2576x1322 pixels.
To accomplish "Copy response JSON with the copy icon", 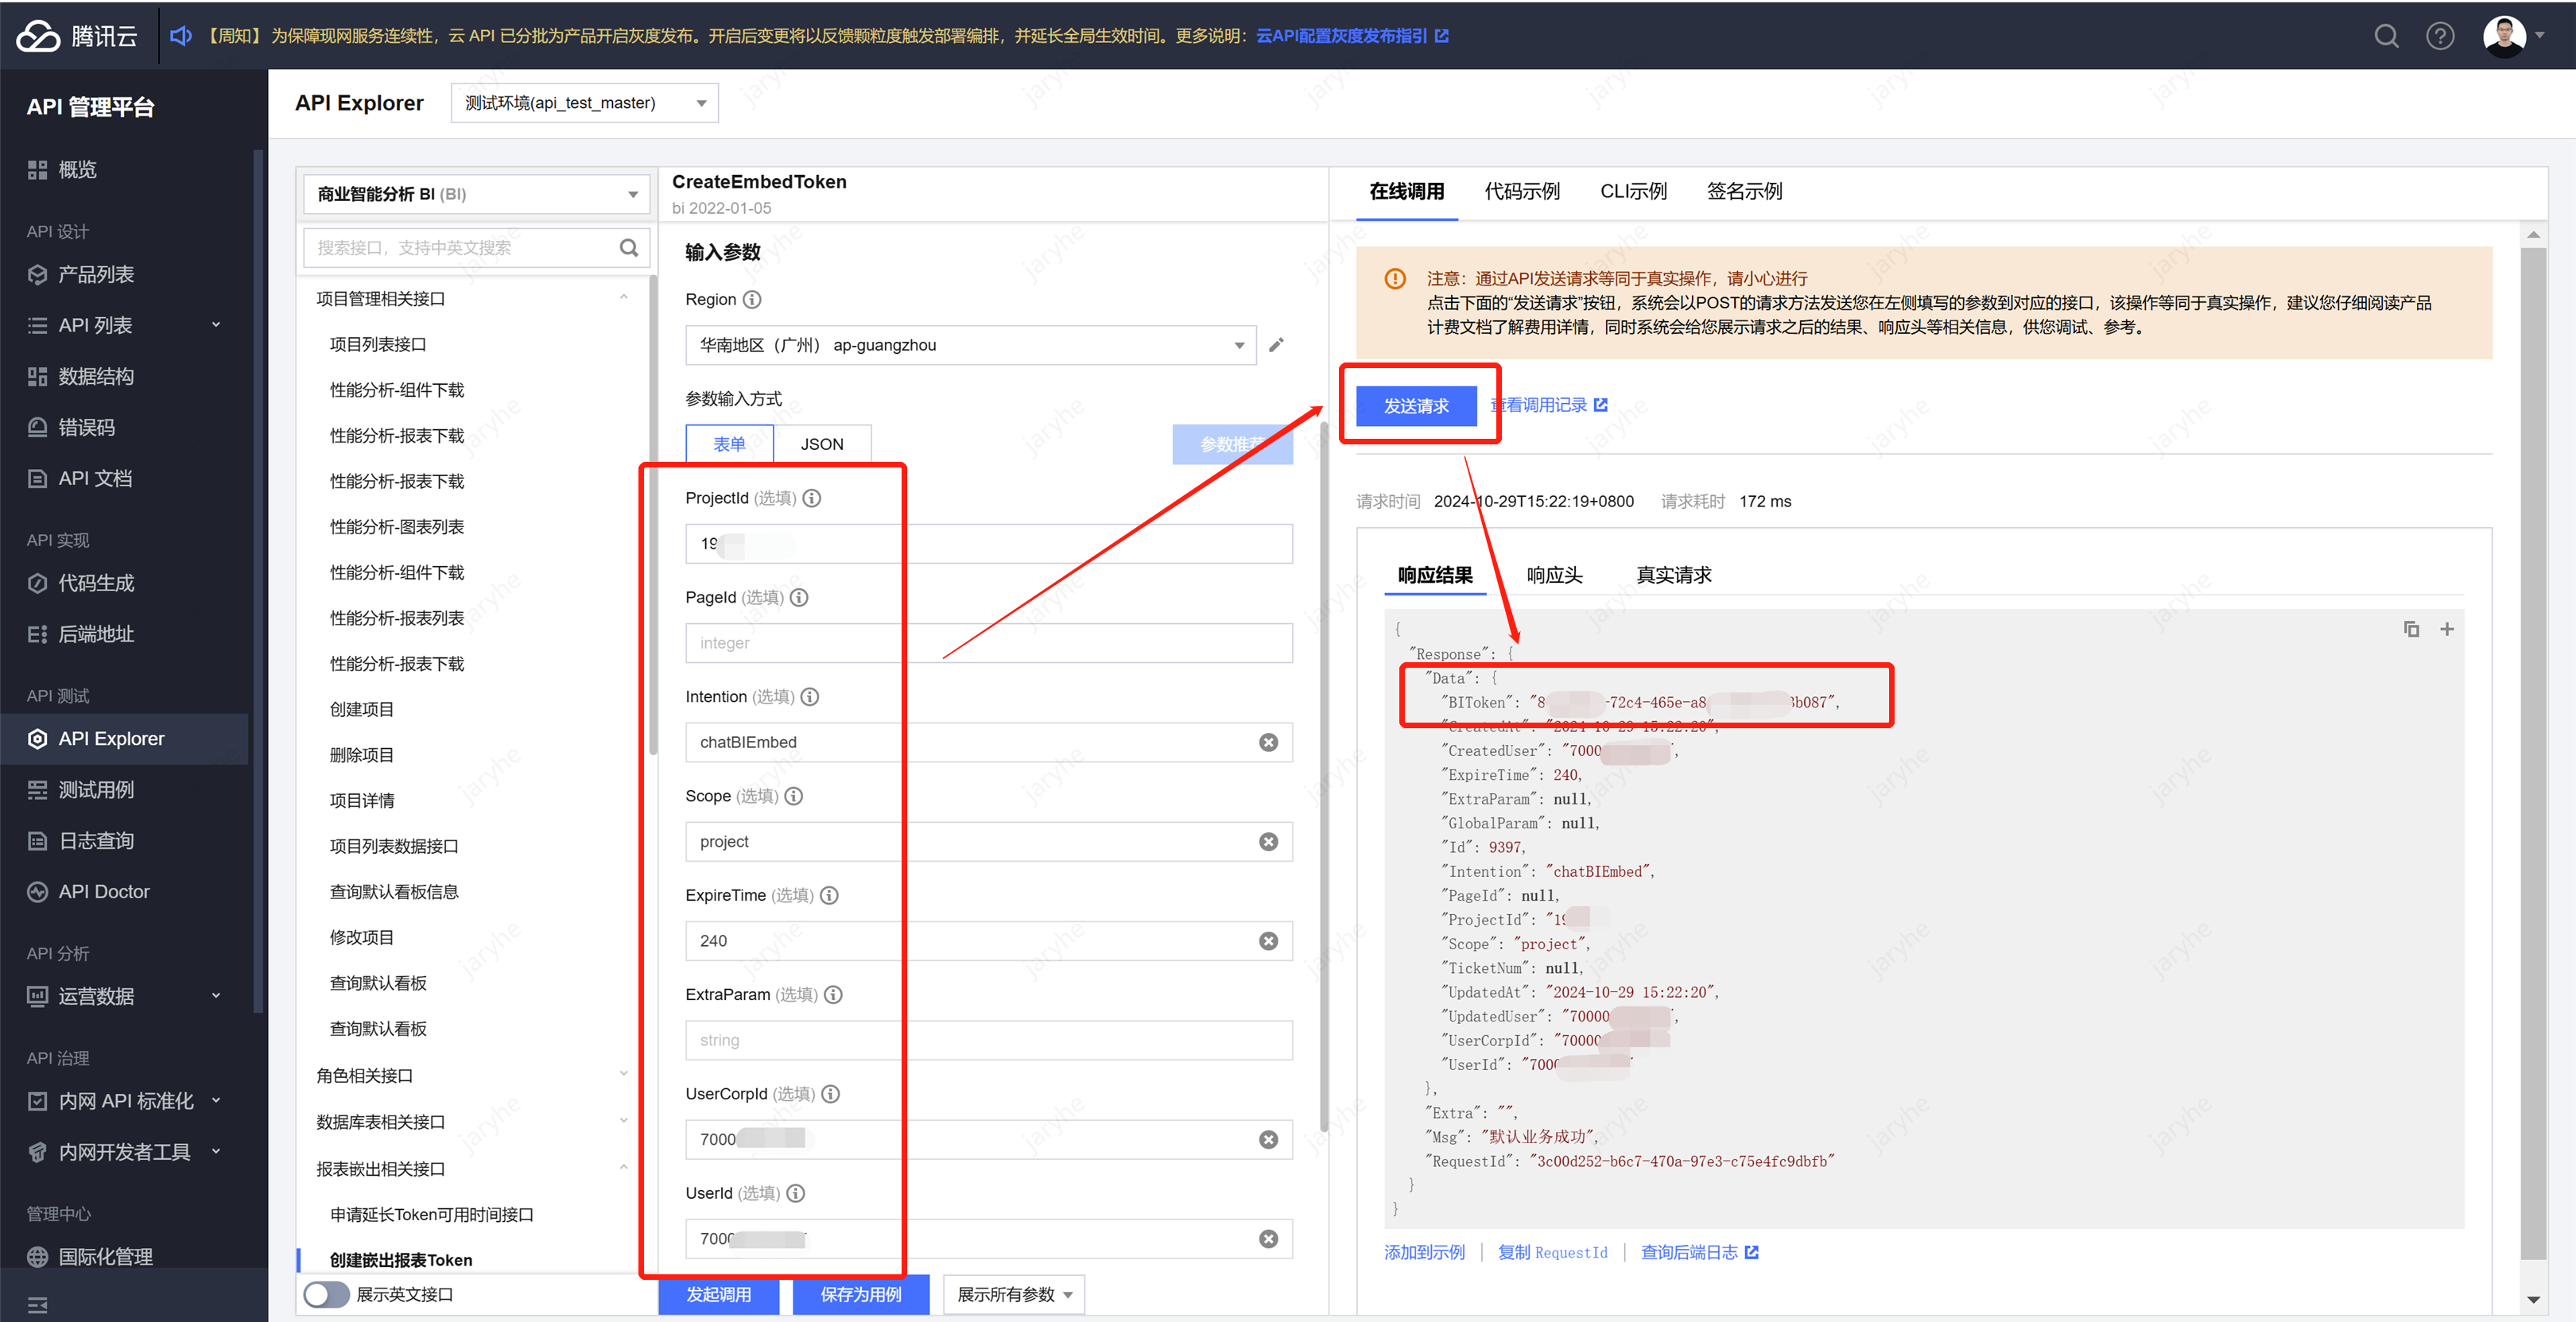I will point(2411,629).
